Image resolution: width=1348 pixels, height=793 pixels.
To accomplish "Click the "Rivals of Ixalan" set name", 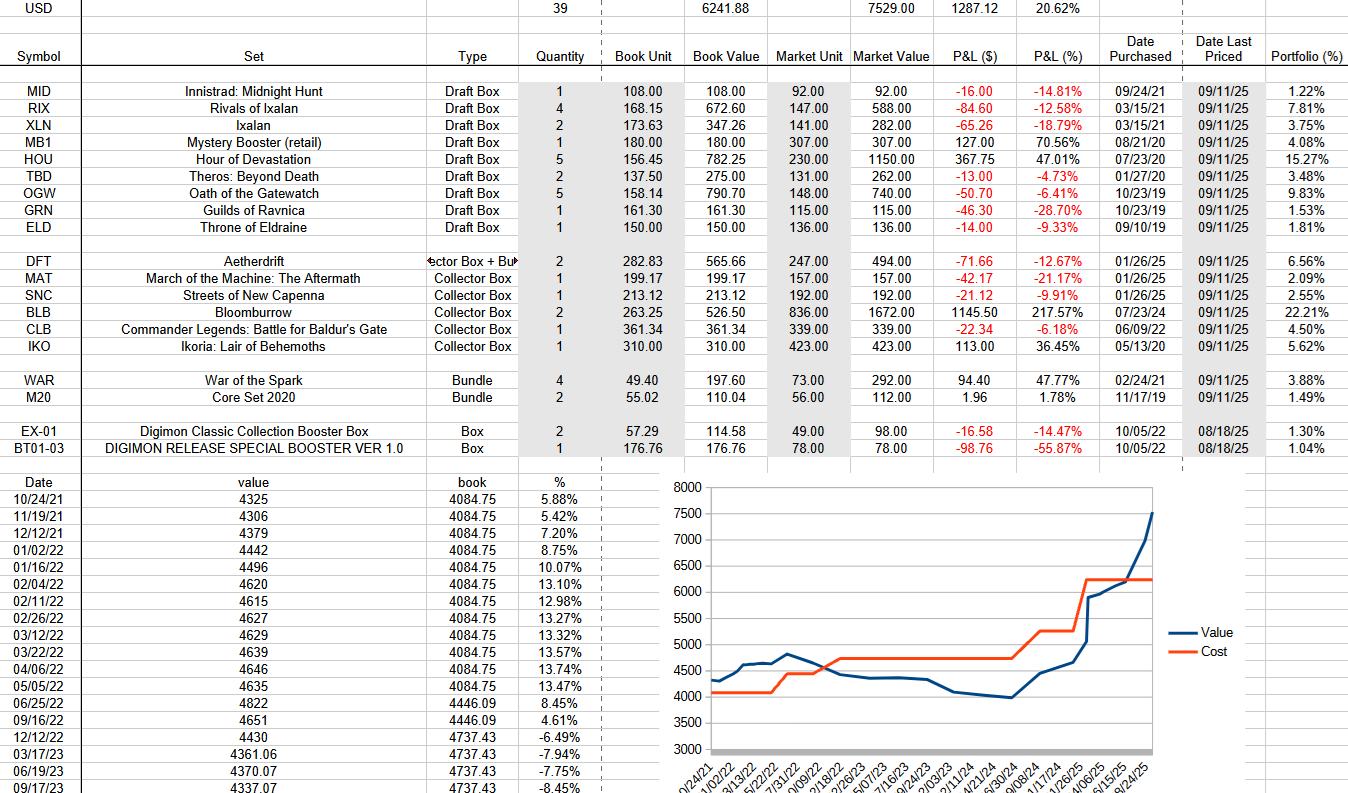I will pos(254,108).
